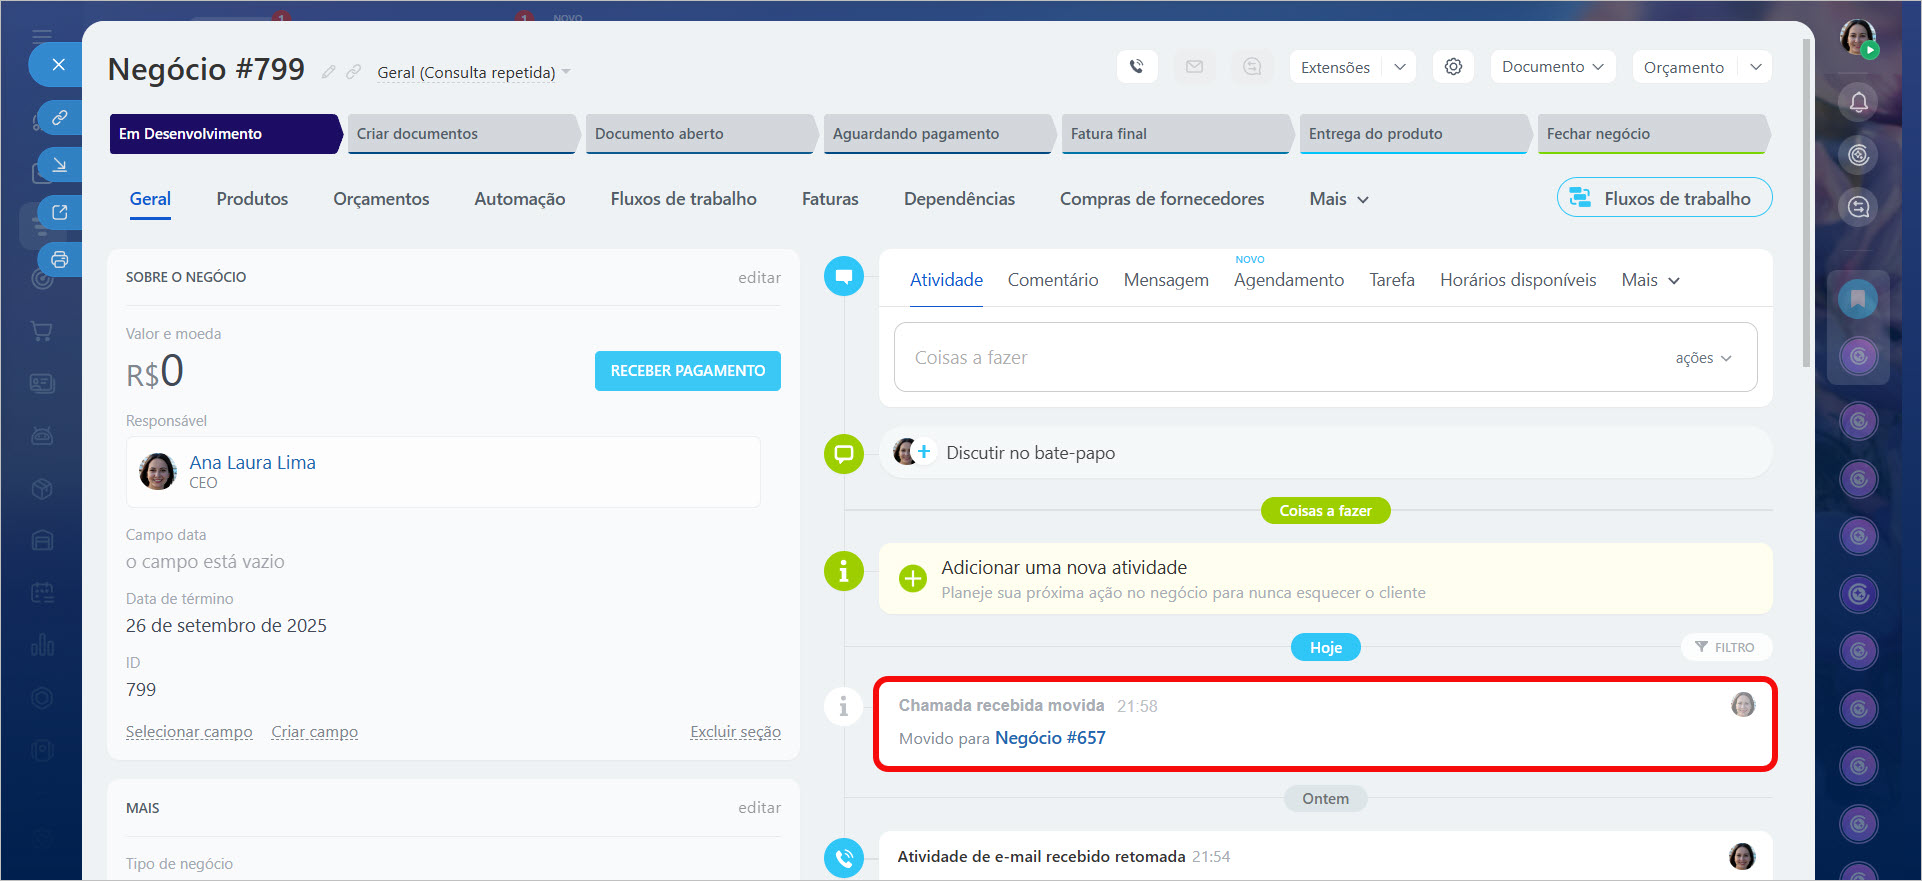Select the Comentário tab

pyautogui.click(x=1052, y=280)
